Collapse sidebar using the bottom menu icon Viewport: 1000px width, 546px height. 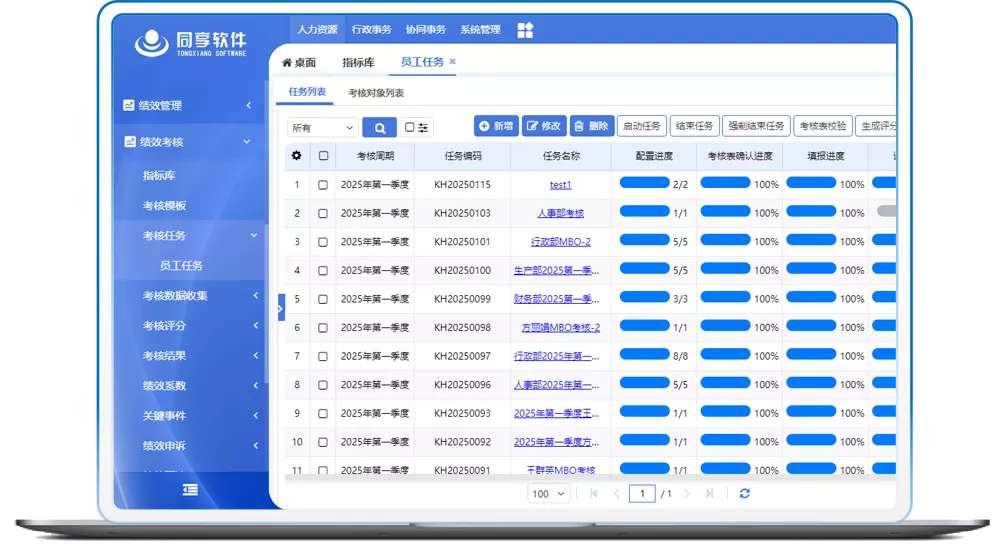point(190,489)
